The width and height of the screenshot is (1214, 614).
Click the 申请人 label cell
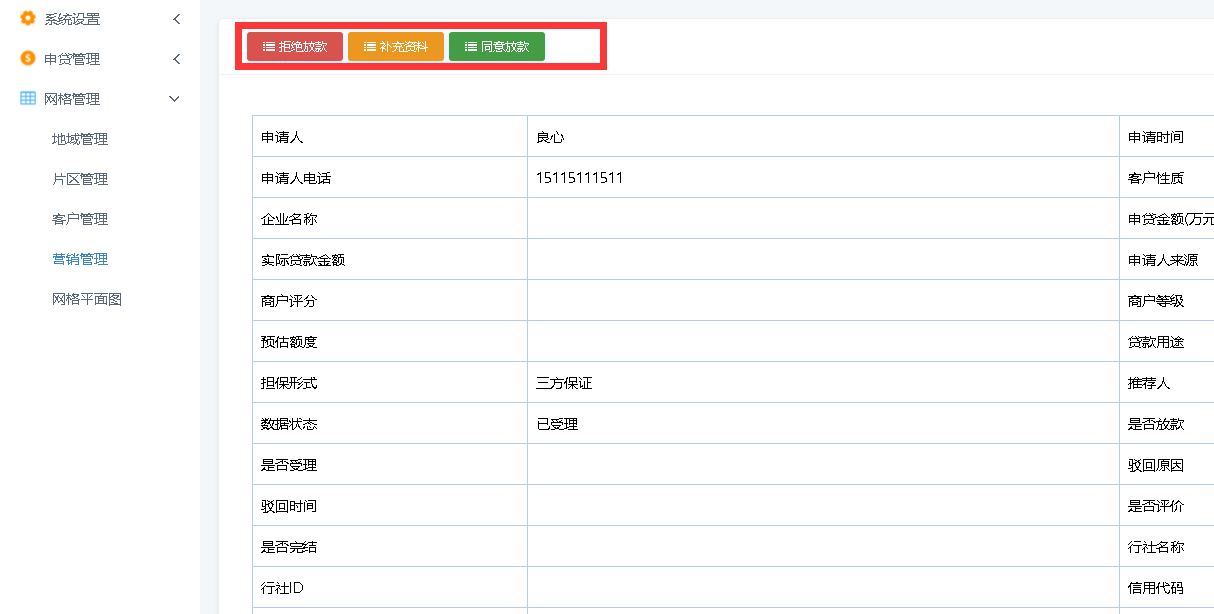390,136
